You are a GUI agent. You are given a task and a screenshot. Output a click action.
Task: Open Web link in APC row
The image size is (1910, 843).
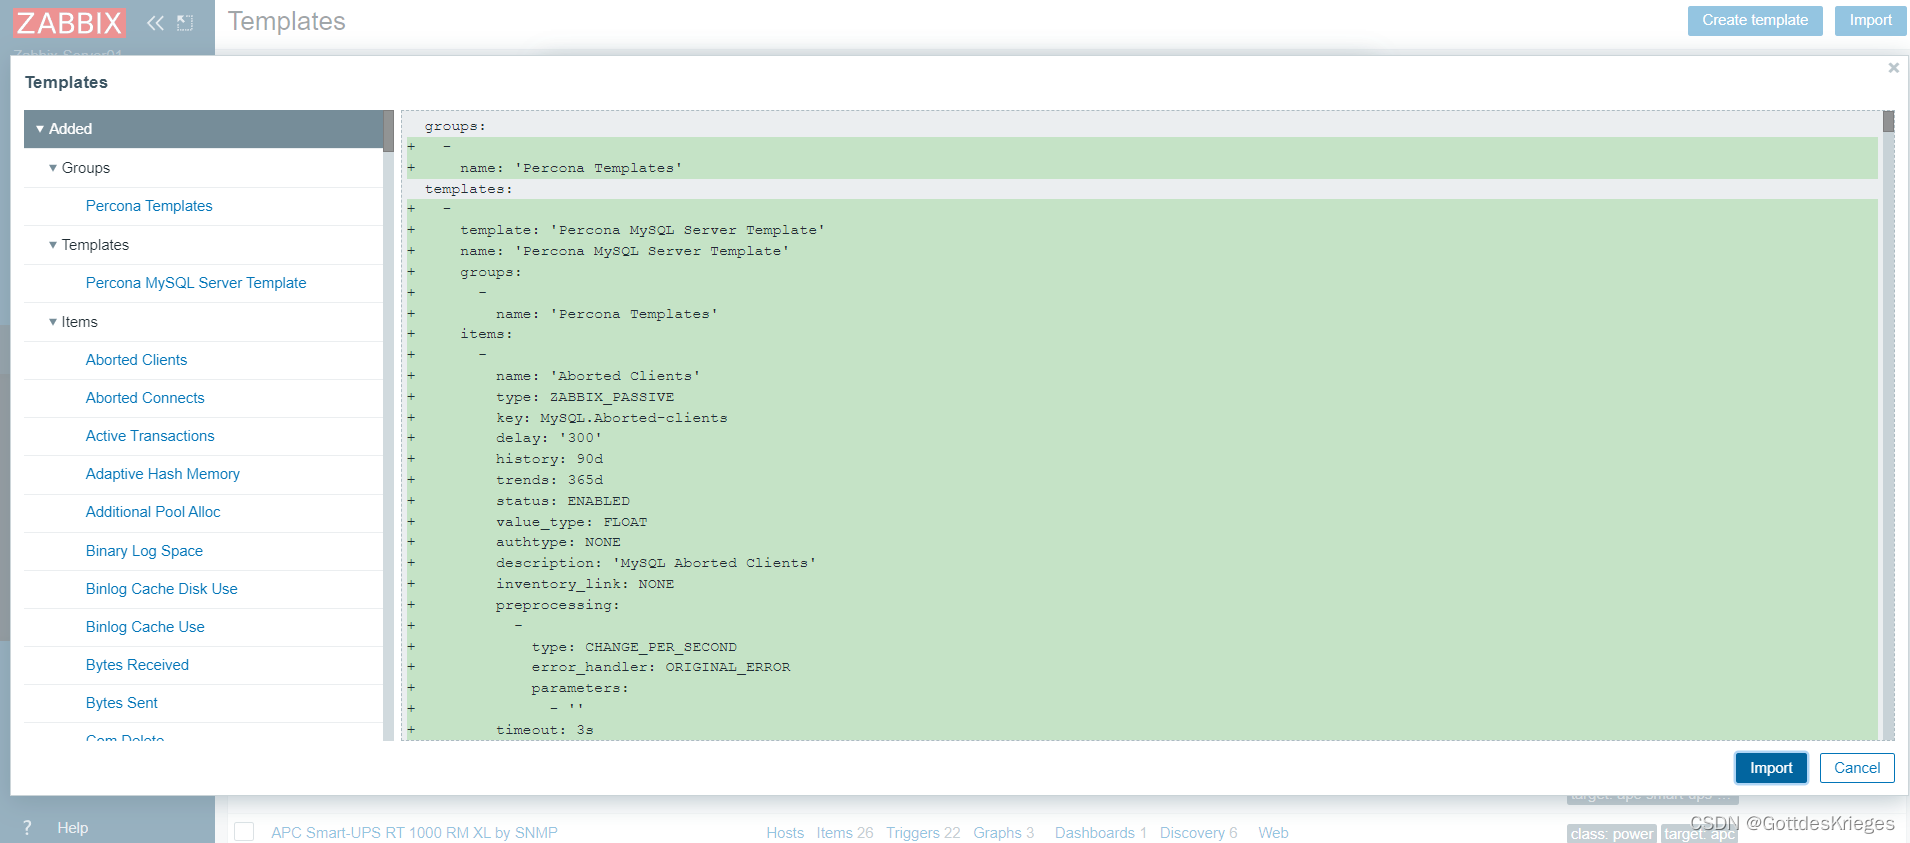[x=1273, y=833]
